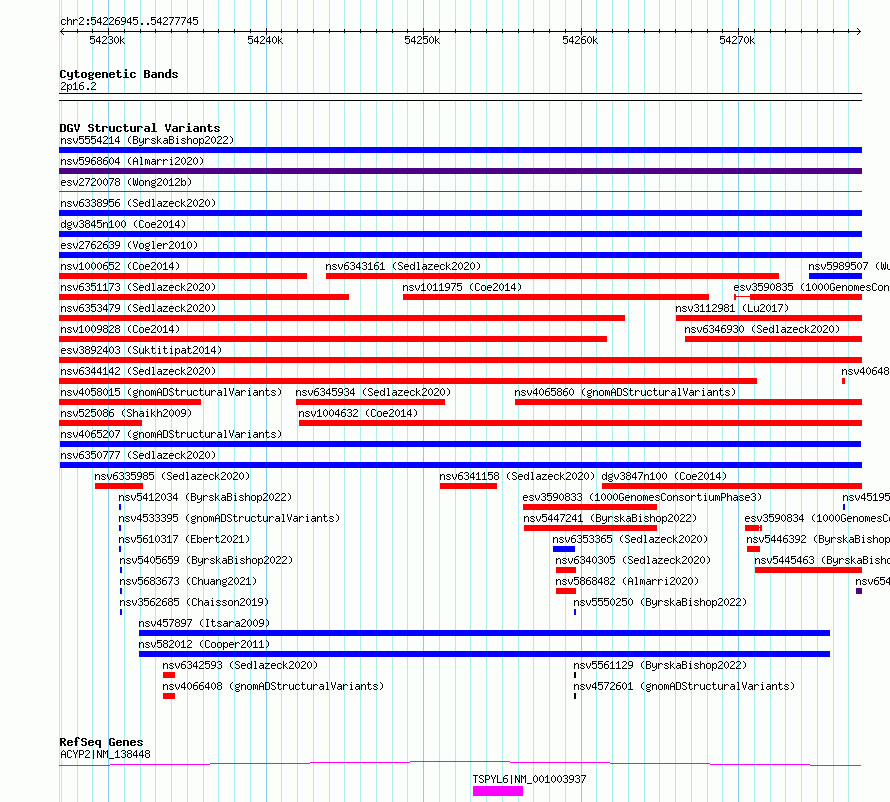This screenshot has width=890, height=802.
Task: Select nsv5610317 (Ebert2021) label
Action: [x=184, y=539]
